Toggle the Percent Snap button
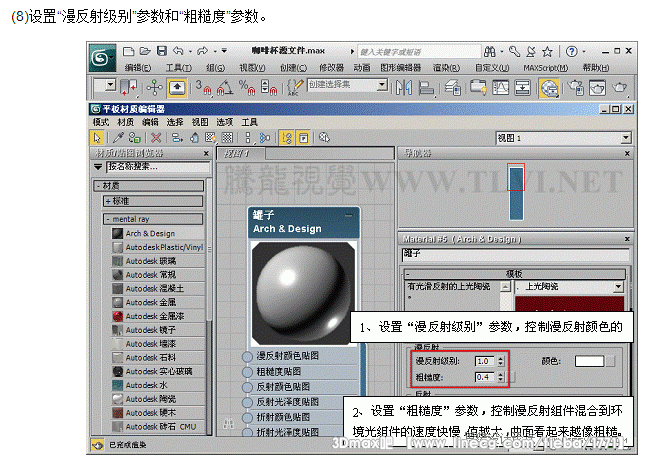Viewport: 653px width, 460px height. pyautogui.click(x=247, y=87)
